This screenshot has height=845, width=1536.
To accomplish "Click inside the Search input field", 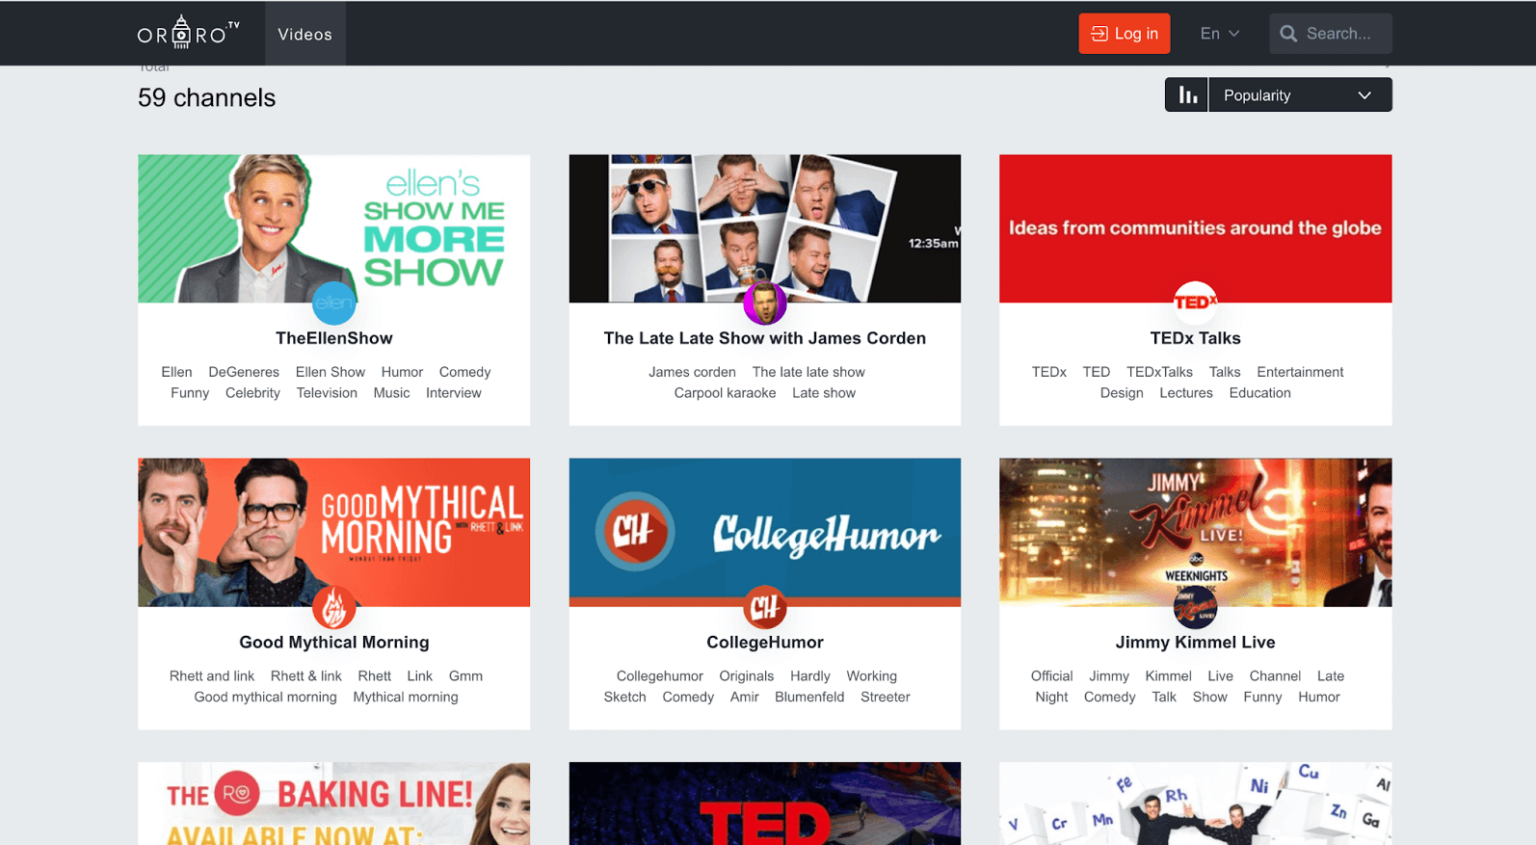I will click(1340, 33).
